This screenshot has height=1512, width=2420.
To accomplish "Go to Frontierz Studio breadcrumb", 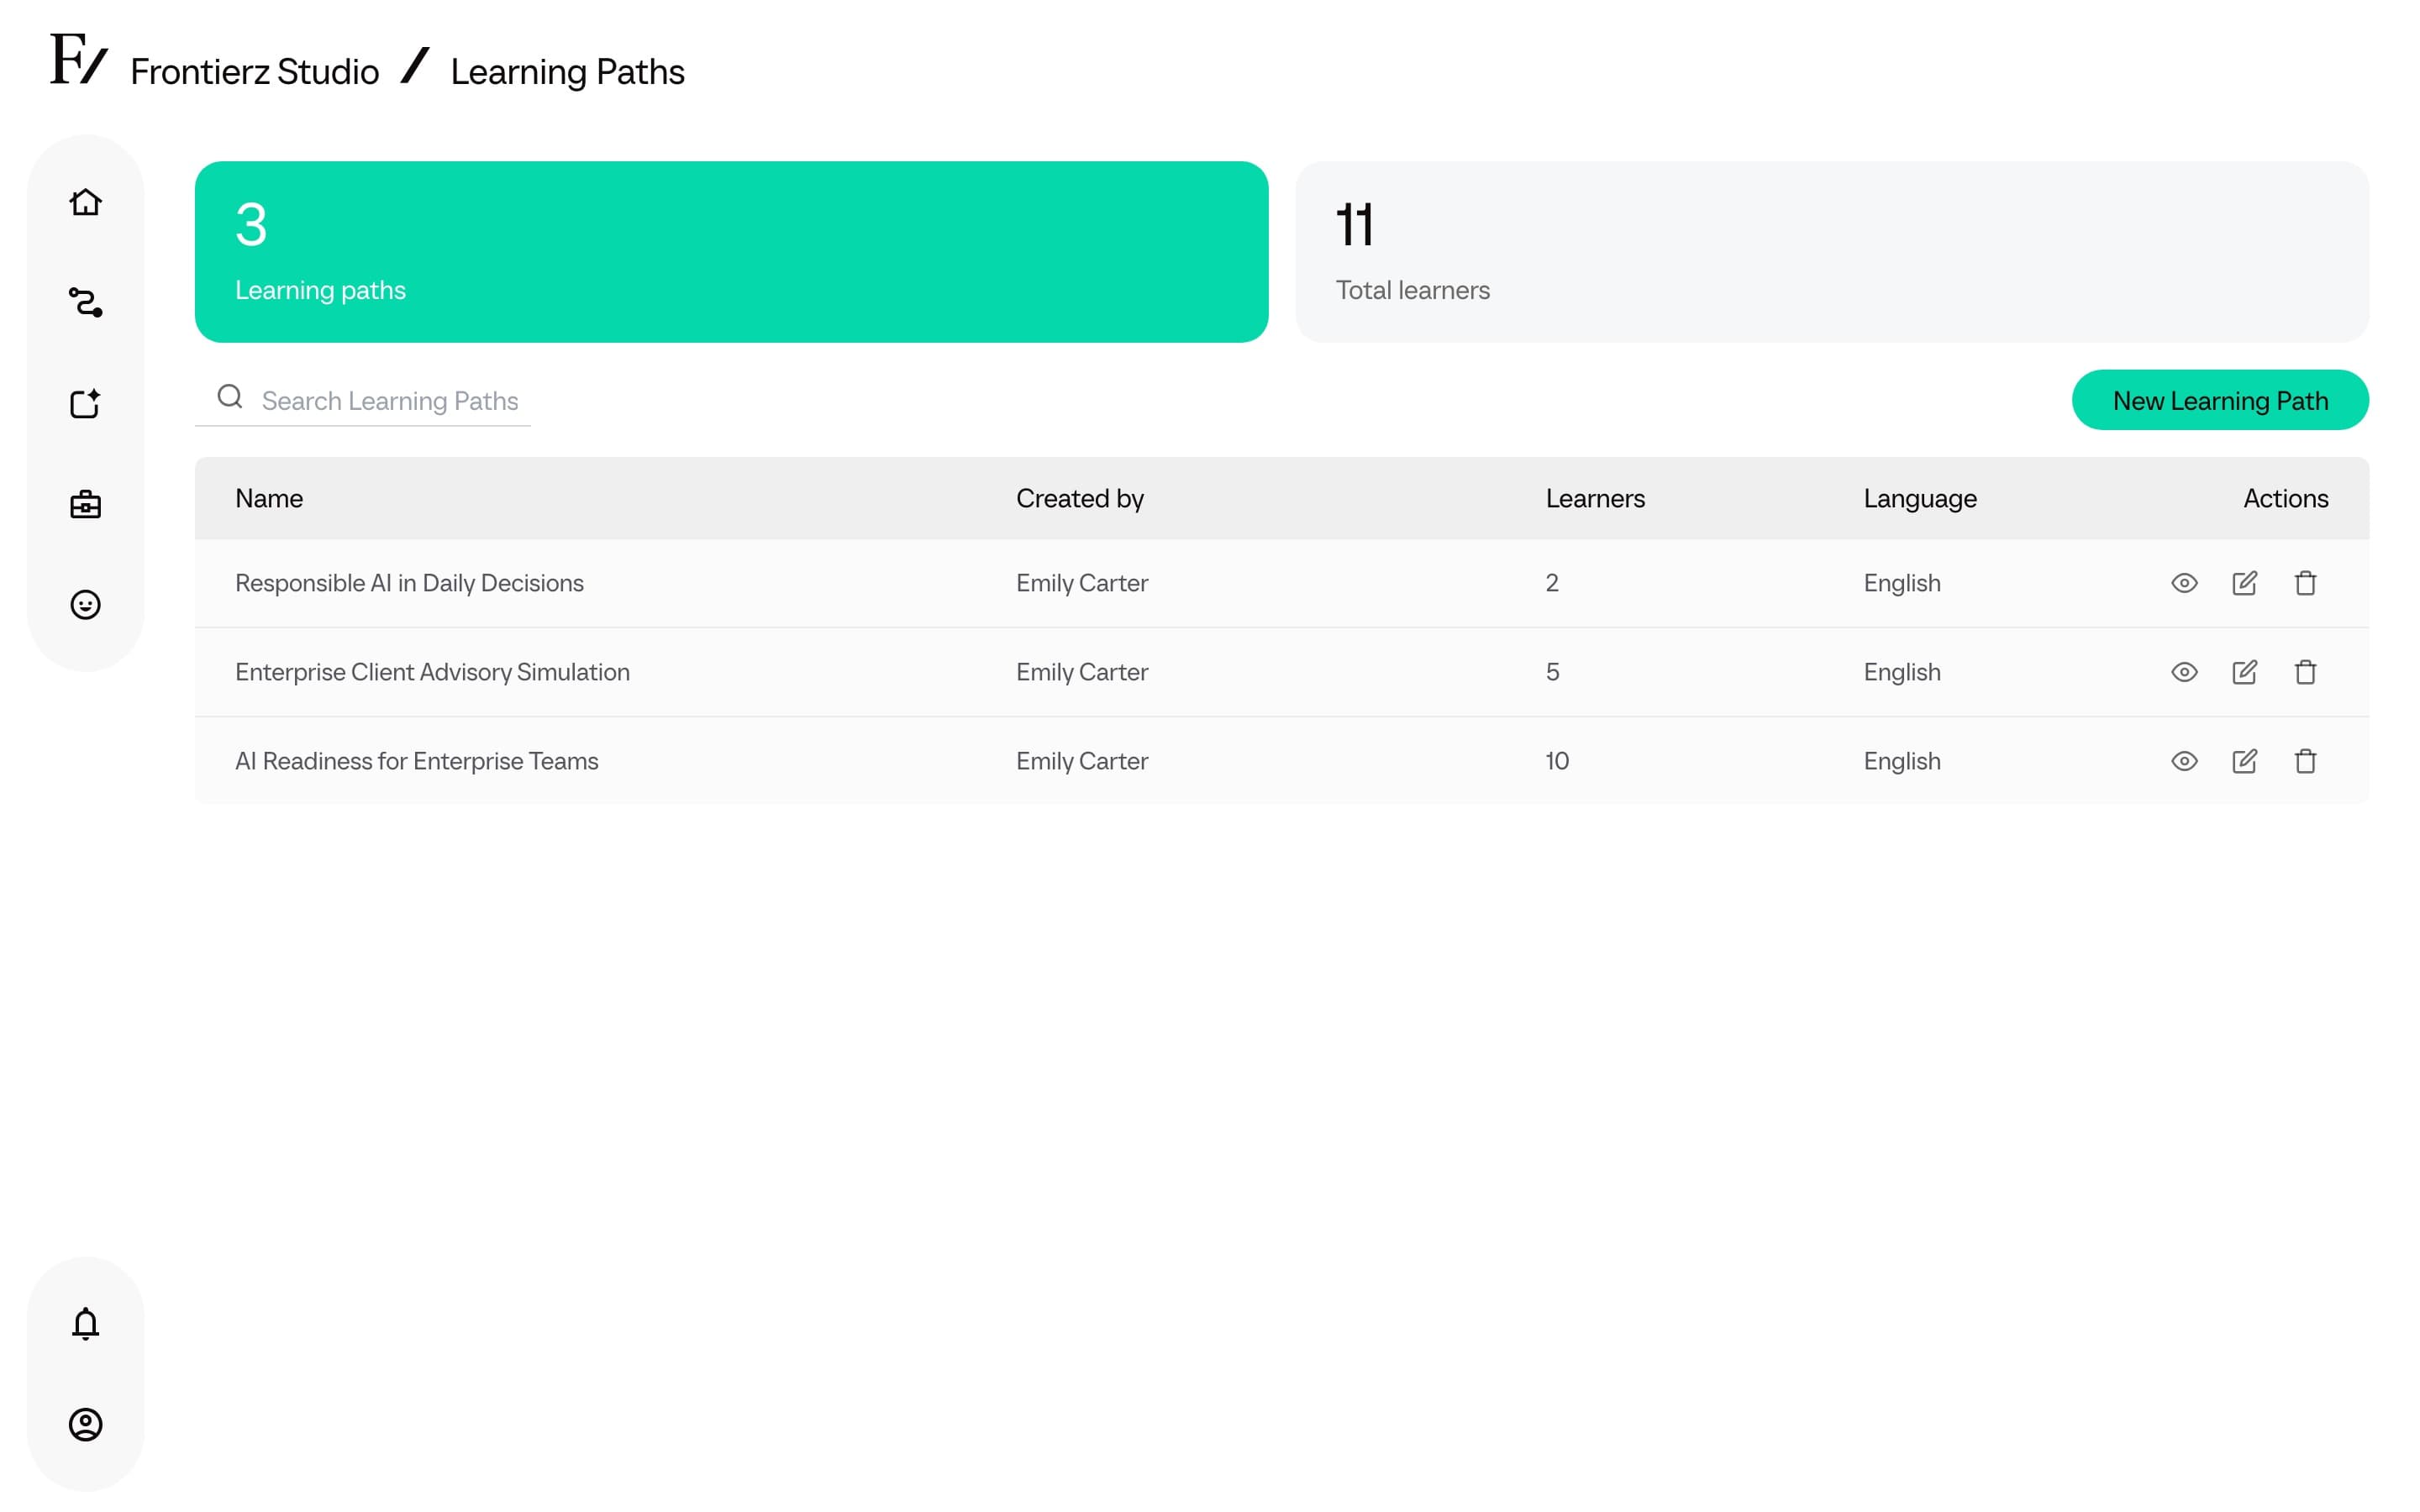I will (255, 72).
